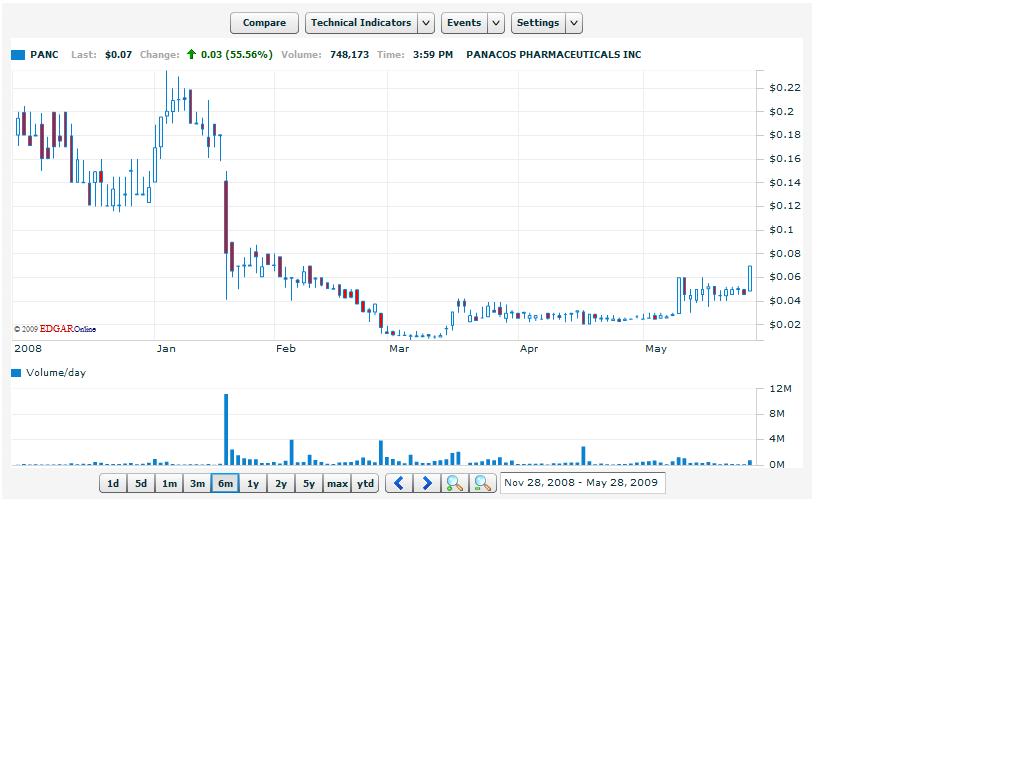1024x768 pixels.
Task: Click the Compare button
Action: pos(264,23)
